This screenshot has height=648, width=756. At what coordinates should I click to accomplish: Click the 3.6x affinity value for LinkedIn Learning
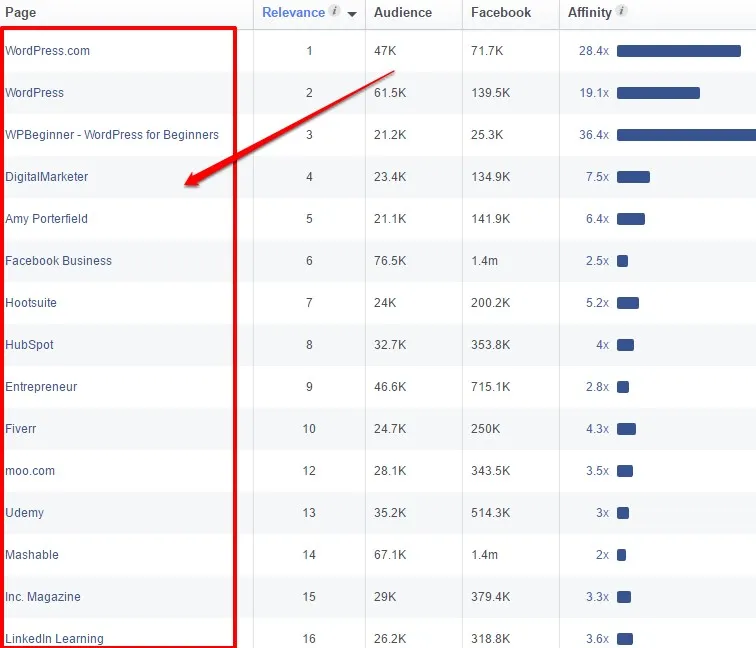pos(597,638)
